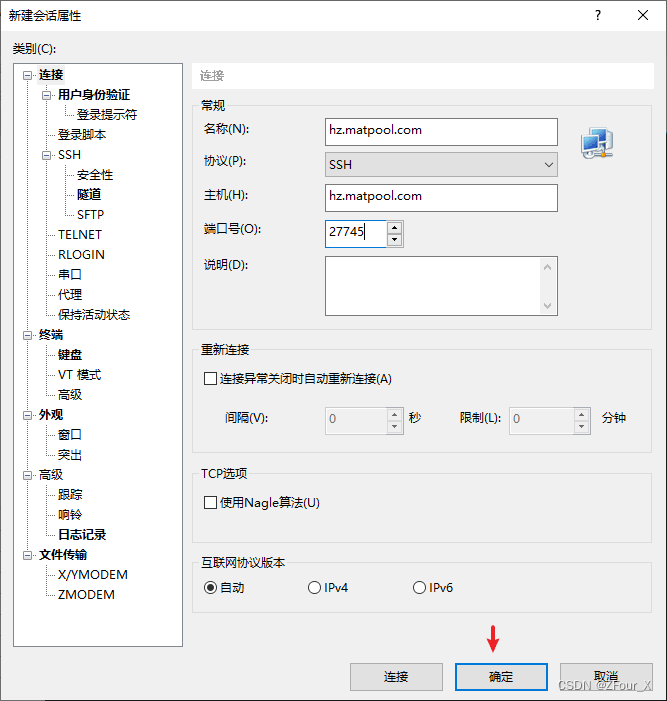Screen dimensions: 667x701
Task: Click the 确定 button
Action: pyautogui.click(x=501, y=677)
